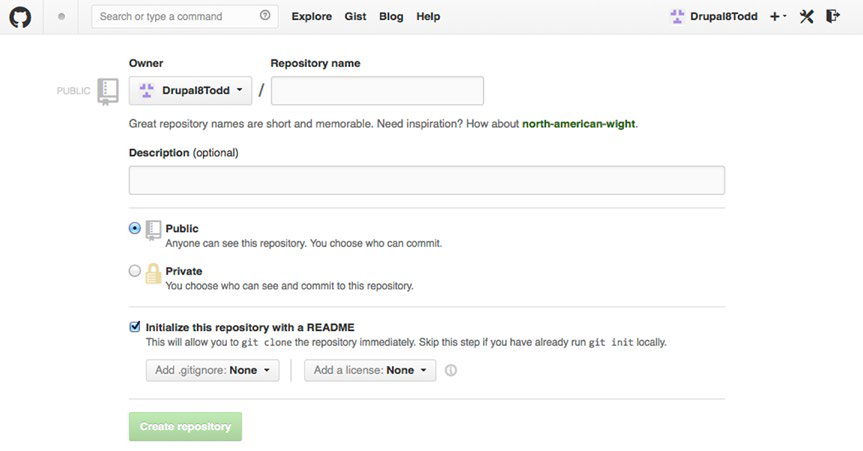Click the Repository name field label
Viewport: 863px width, 451px height.
click(315, 63)
